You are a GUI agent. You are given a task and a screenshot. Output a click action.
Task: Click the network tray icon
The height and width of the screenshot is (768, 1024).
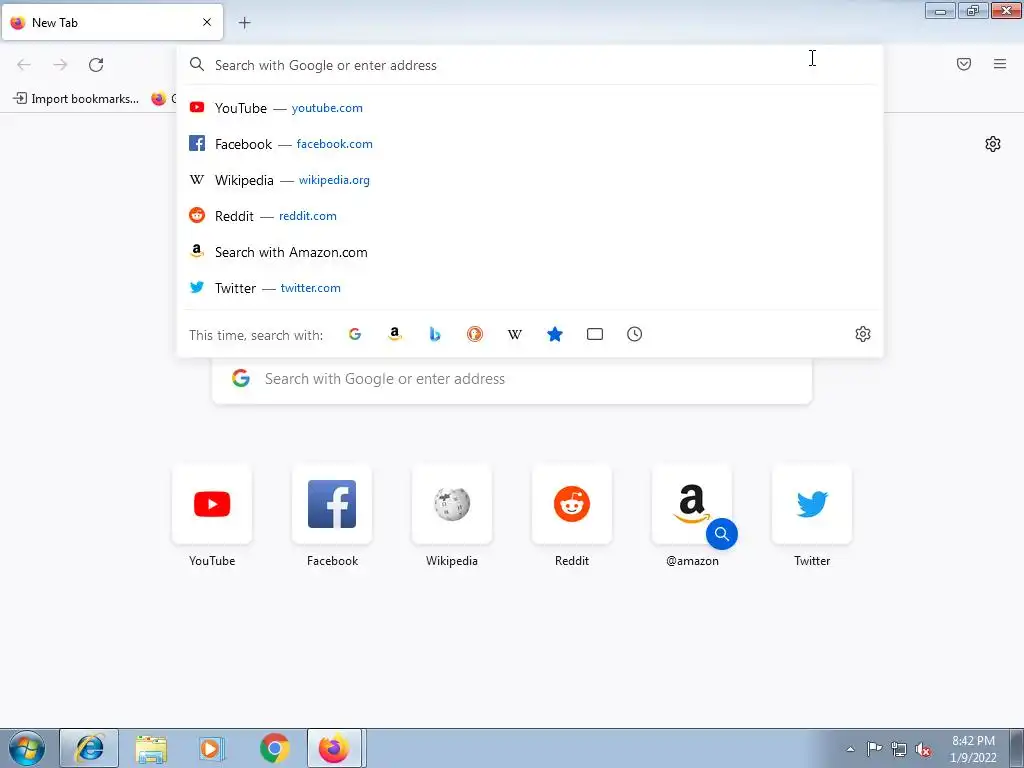tap(899, 749)
